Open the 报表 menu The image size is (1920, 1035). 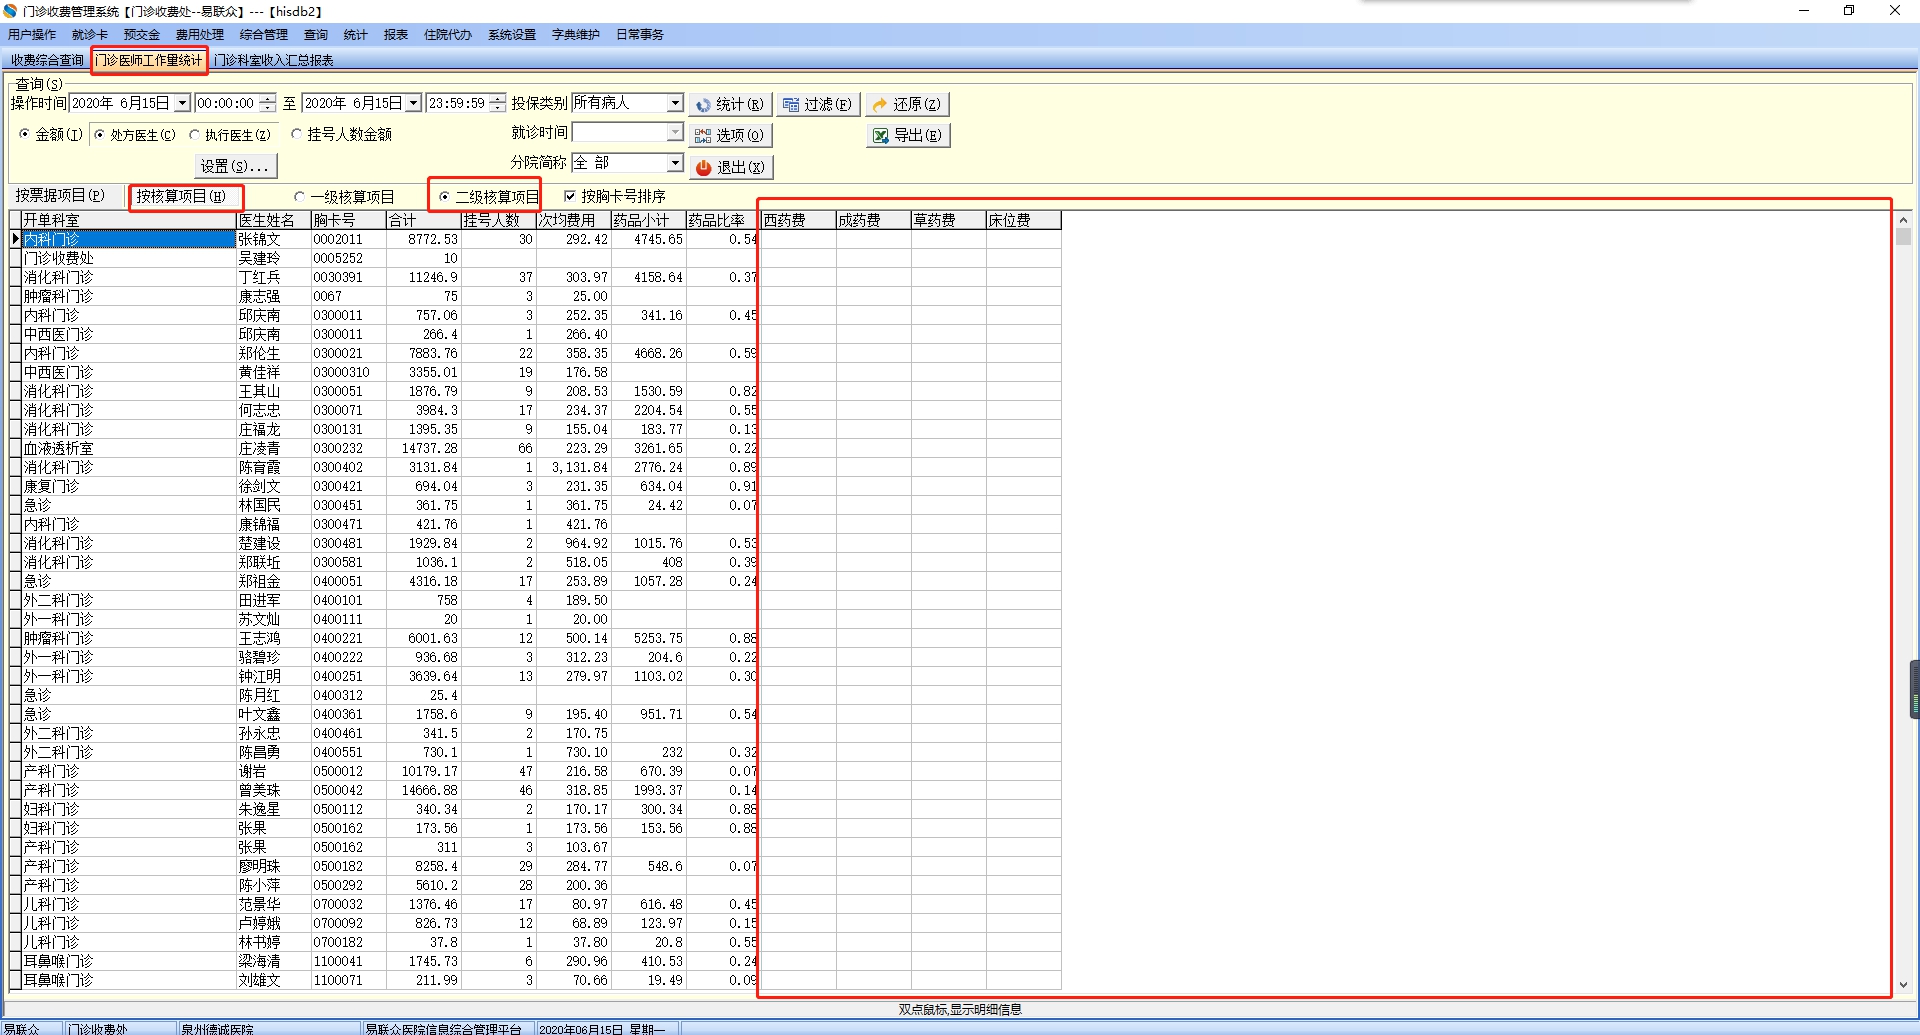click(396, 34)
